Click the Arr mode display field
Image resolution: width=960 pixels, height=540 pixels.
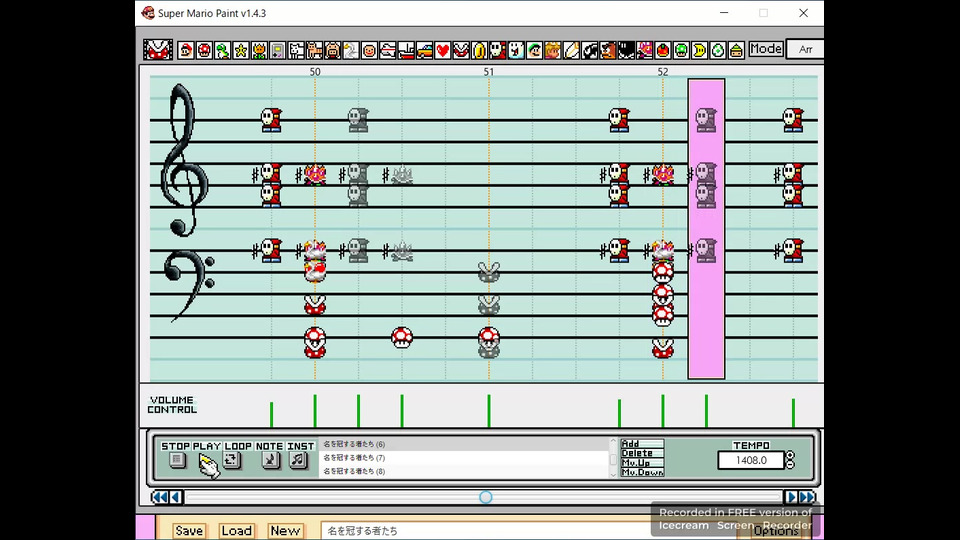click(805, 49)
